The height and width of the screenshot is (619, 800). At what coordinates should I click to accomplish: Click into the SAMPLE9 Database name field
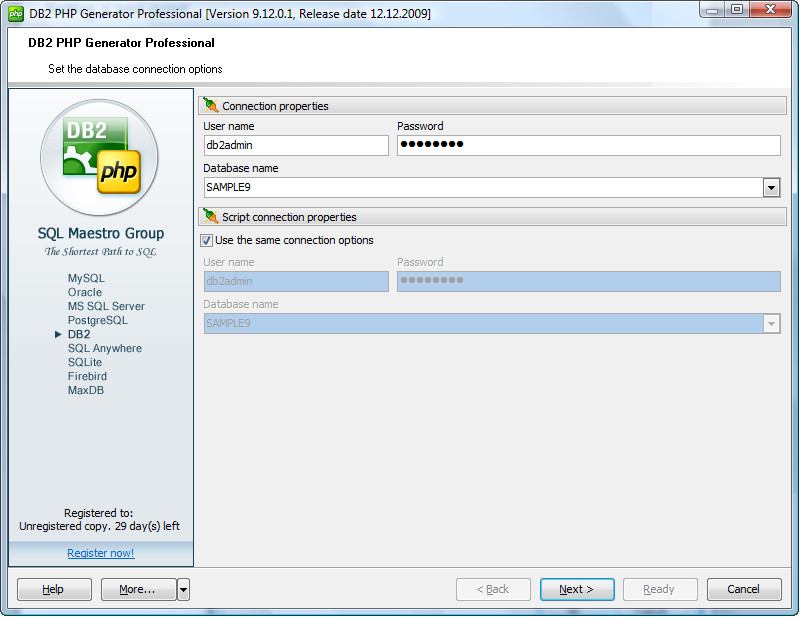click(483, 188)
